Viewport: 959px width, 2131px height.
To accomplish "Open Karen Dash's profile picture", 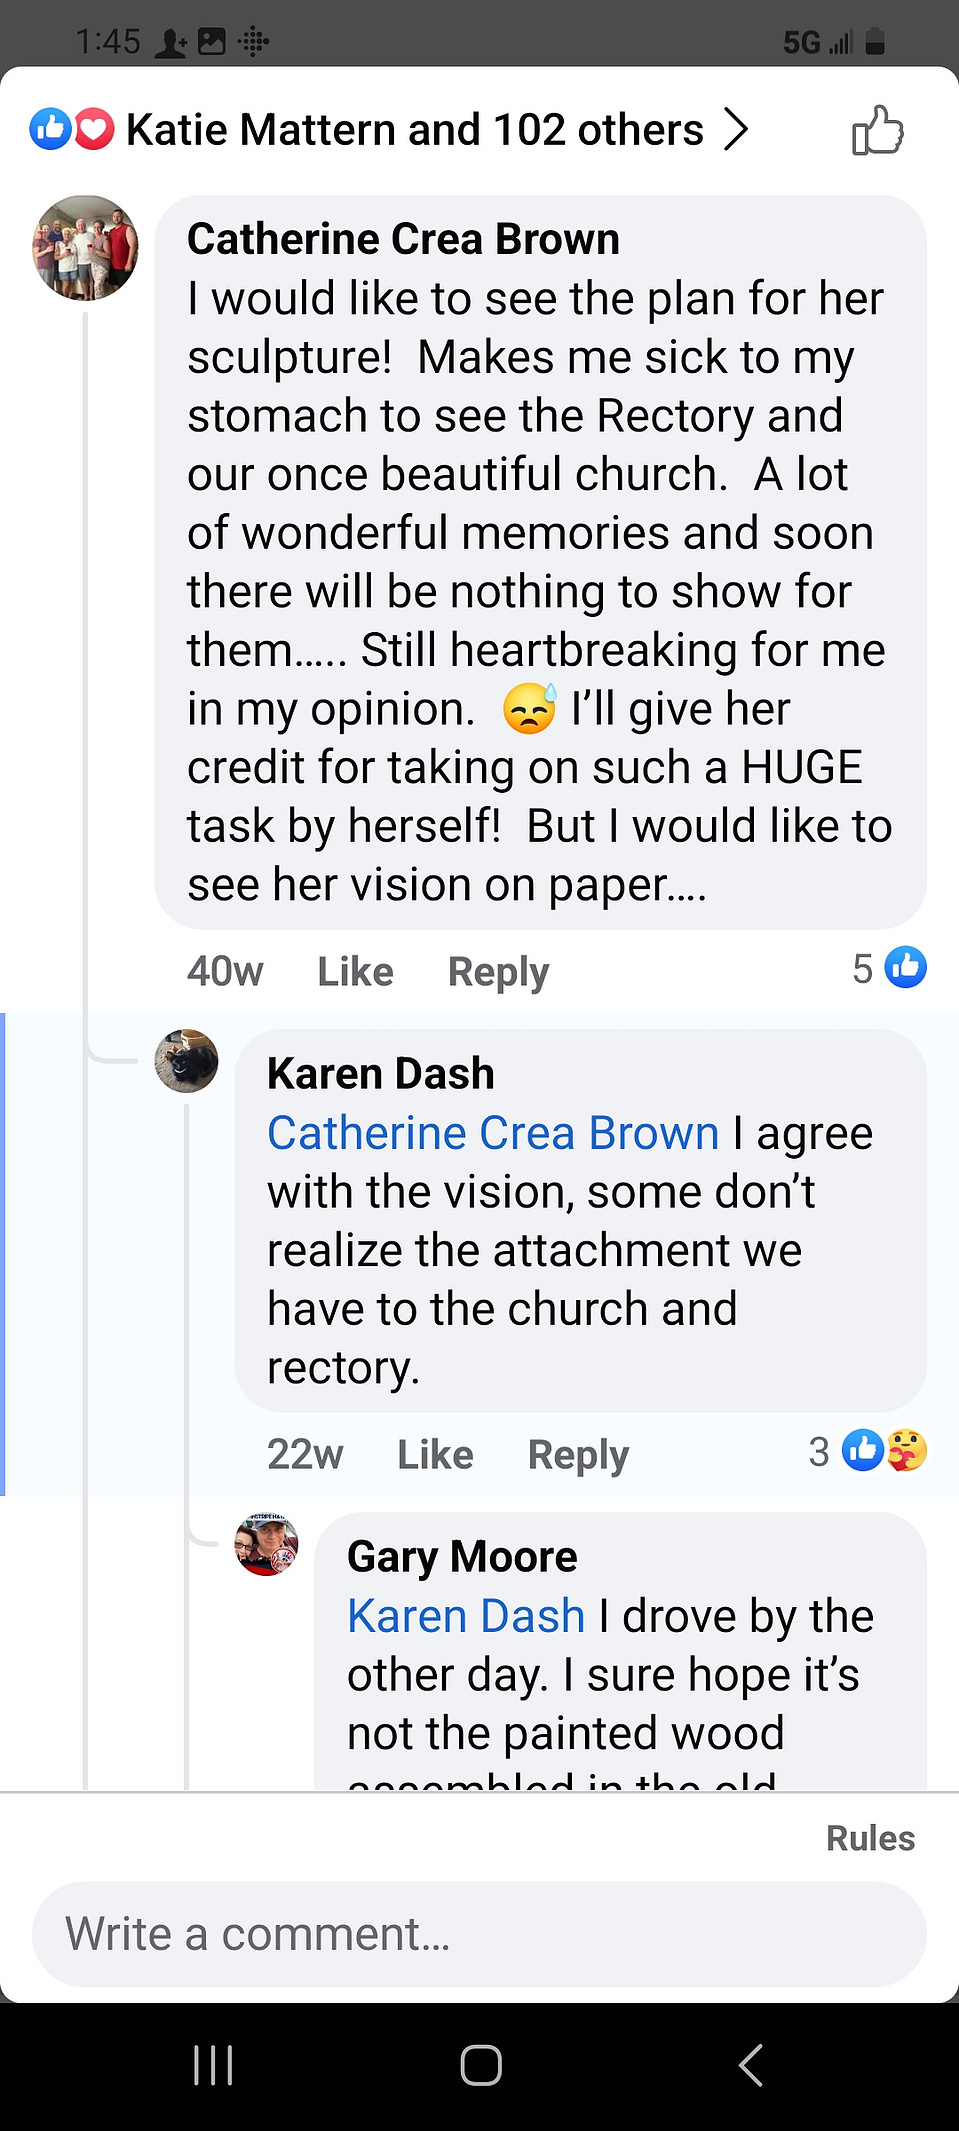I will [186, 1061].
